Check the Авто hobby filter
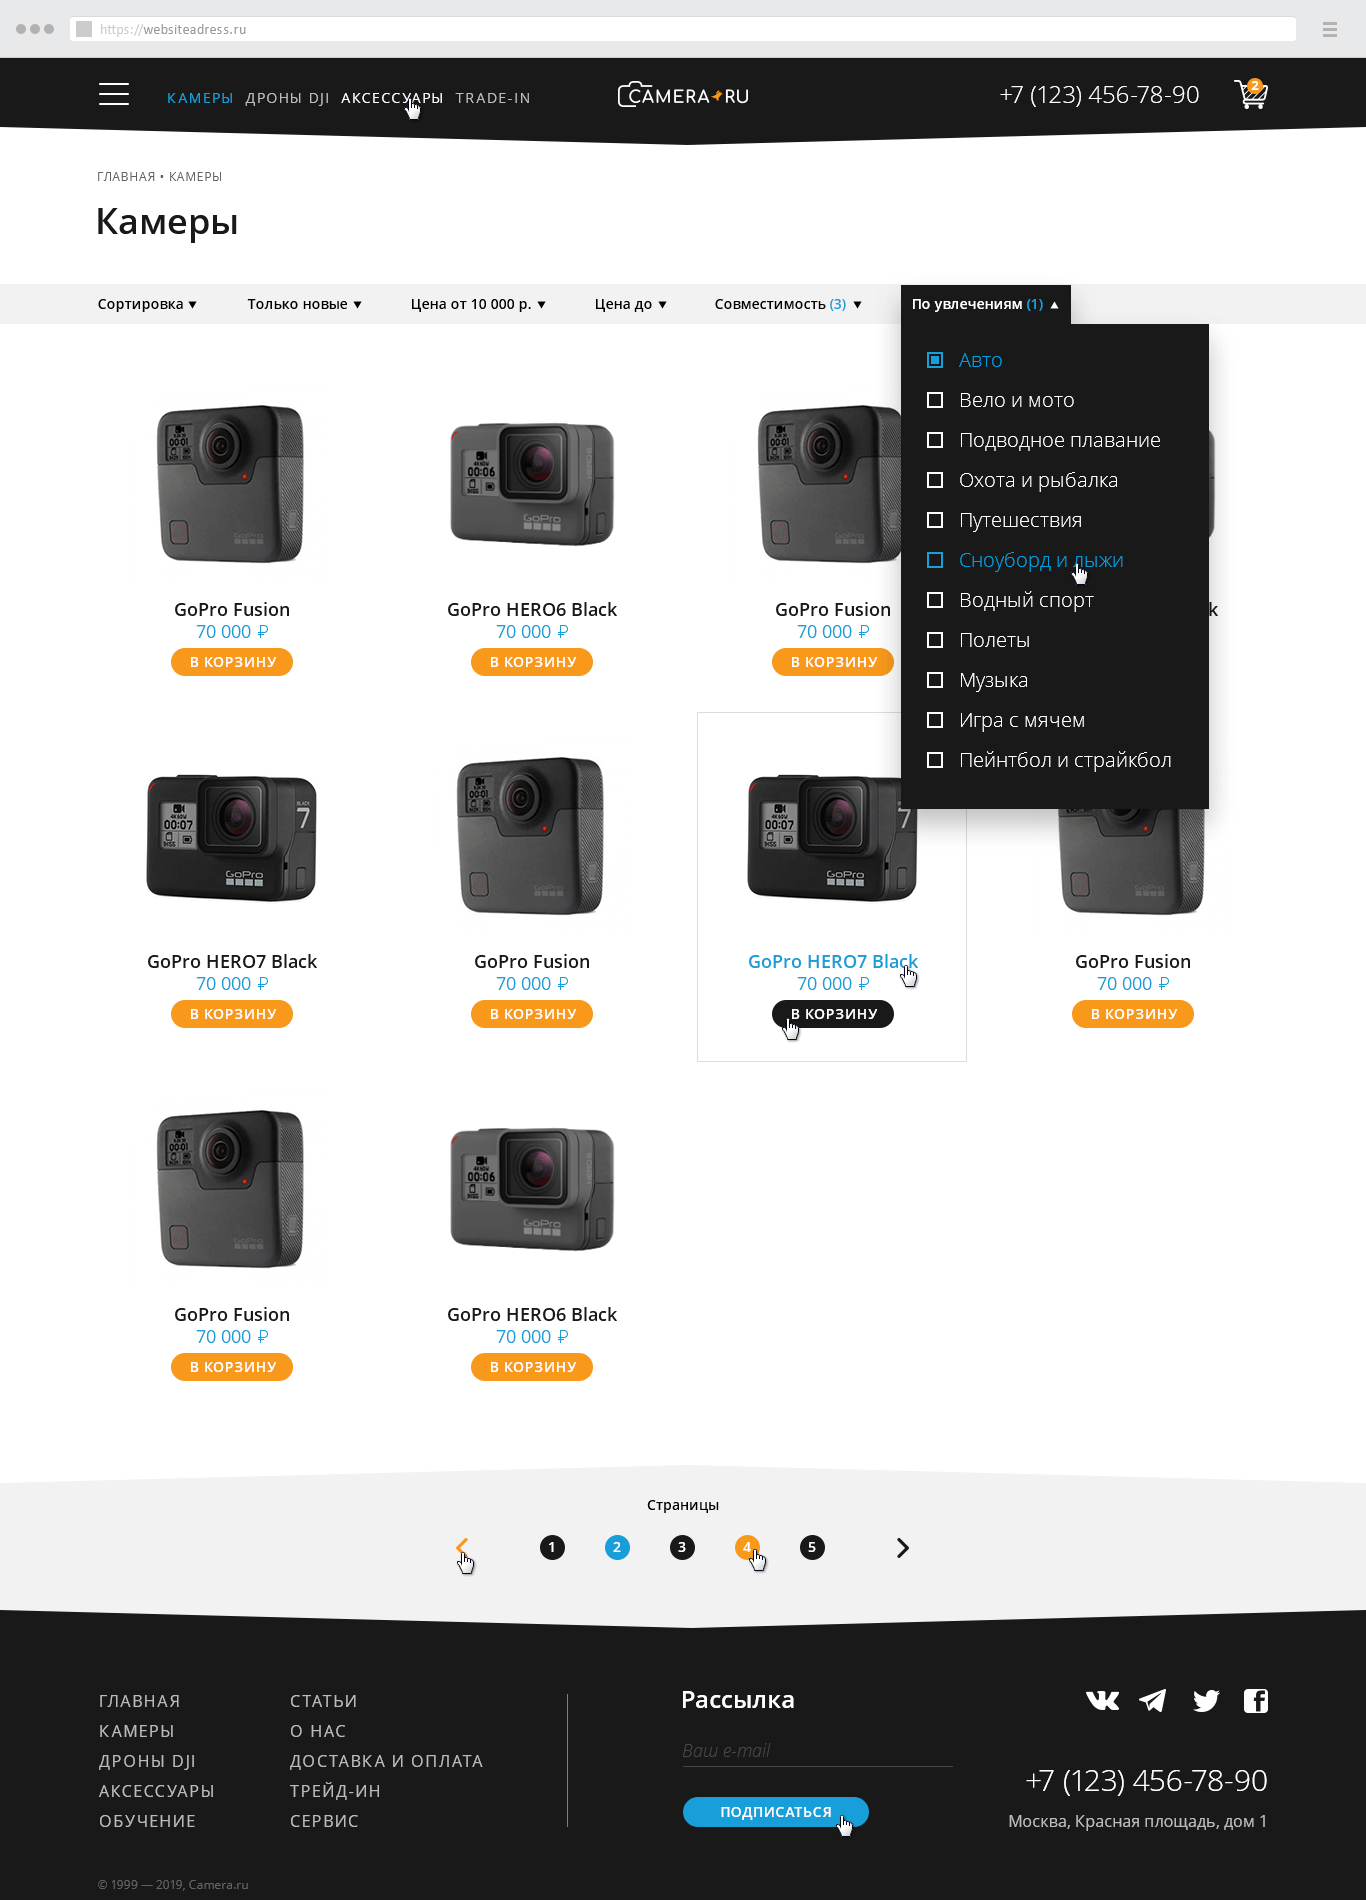Image resolution: width=1366 pixels, height=1900 pixels. [935, 360]
